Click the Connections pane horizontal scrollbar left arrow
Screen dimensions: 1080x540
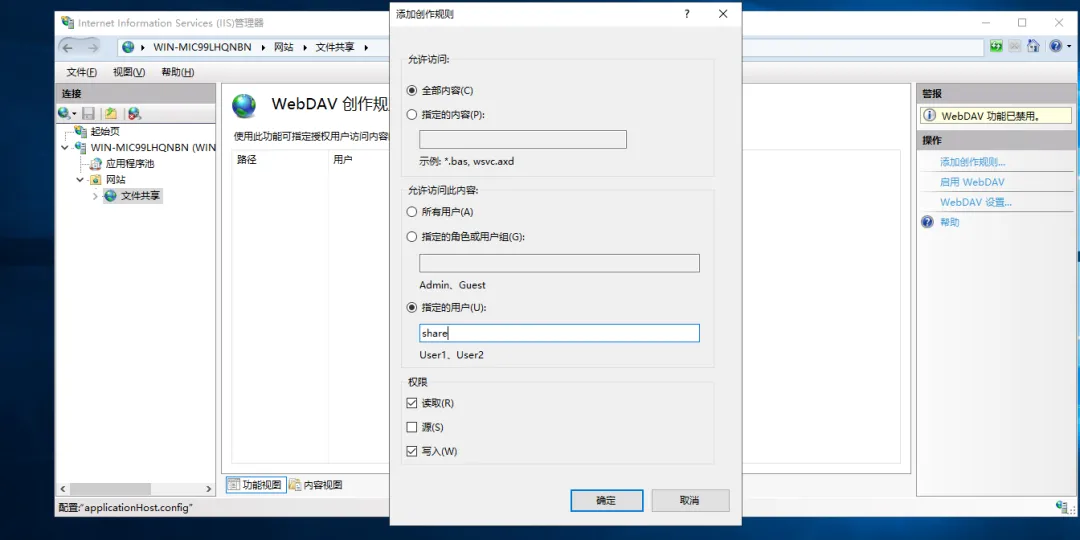[x=63, y=489]
